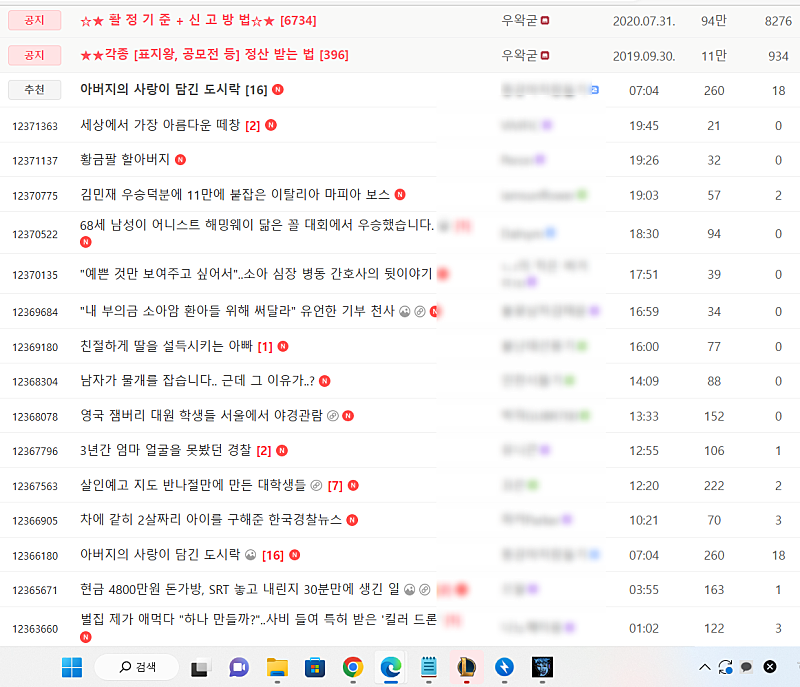Click the taskbar 검색 search box

(x=137, y=667)
